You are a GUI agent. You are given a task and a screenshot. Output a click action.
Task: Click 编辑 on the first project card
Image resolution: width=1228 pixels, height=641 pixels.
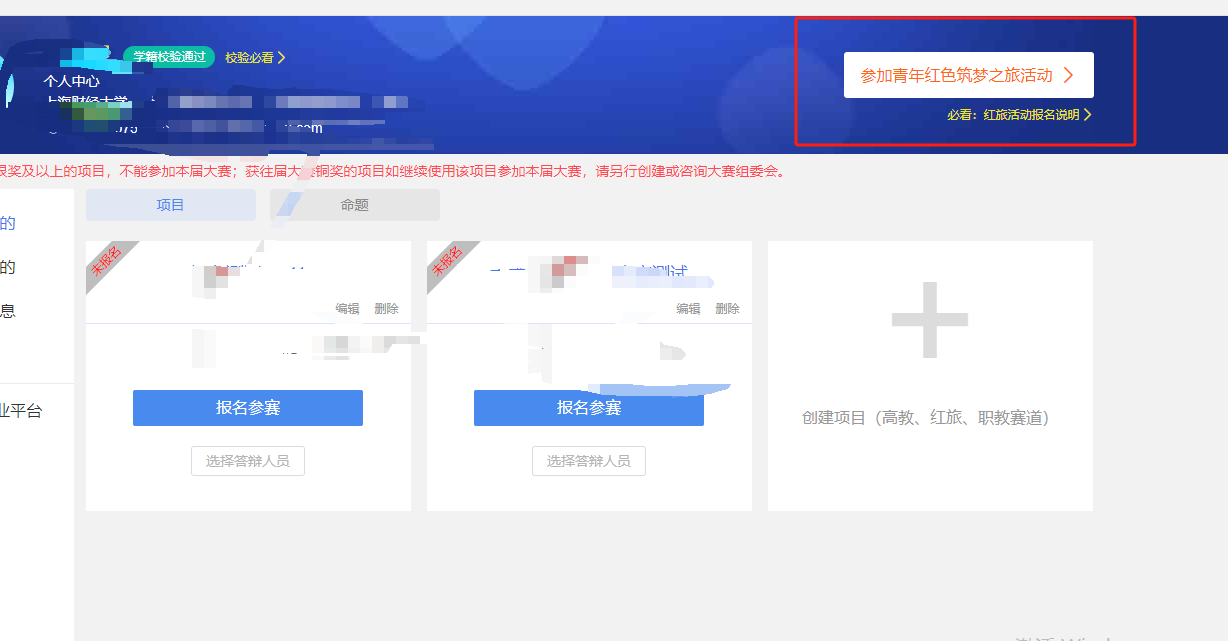pyautogui.click(x=347, y=309)
